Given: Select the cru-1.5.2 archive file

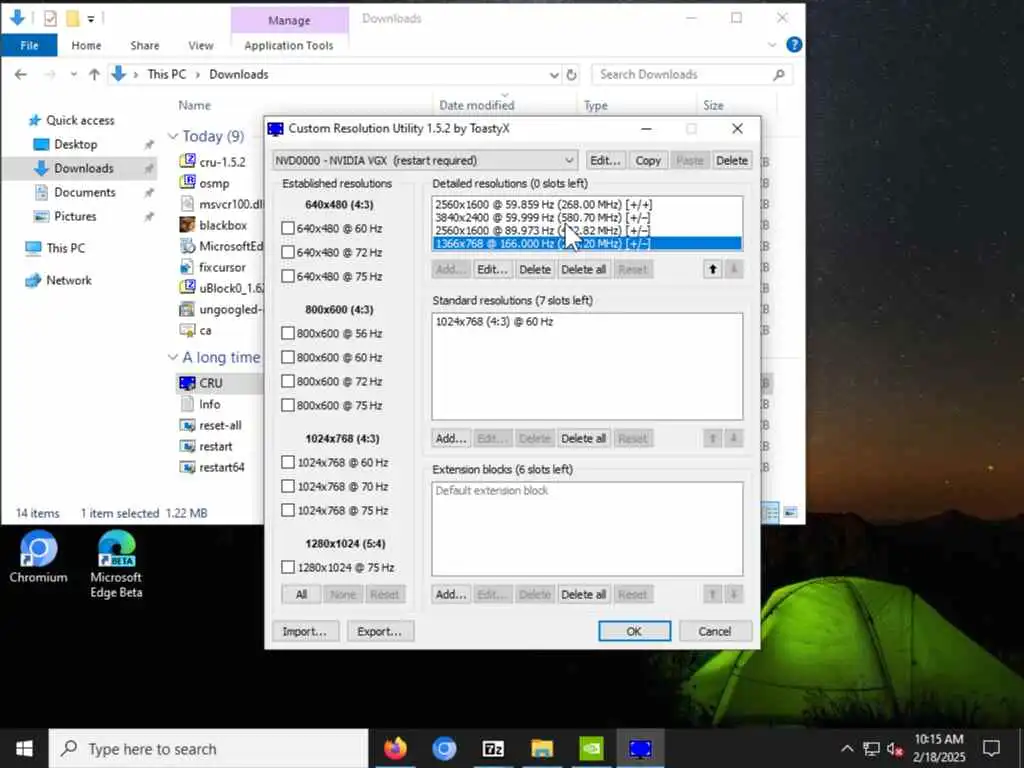Looking at the screenshot, I should click(x=222, y=161).
